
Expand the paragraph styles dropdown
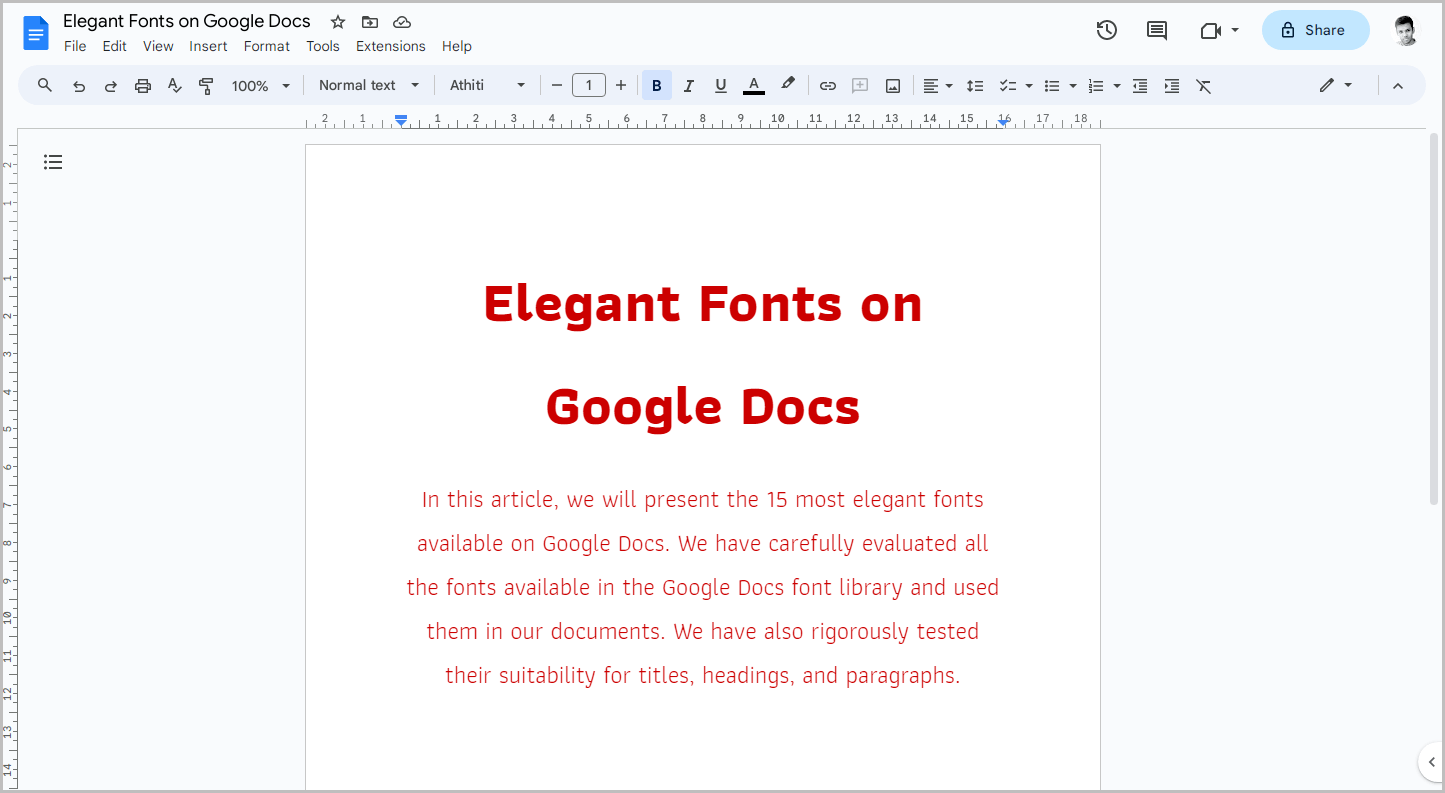pyautogui.click(x=368, y=85)
